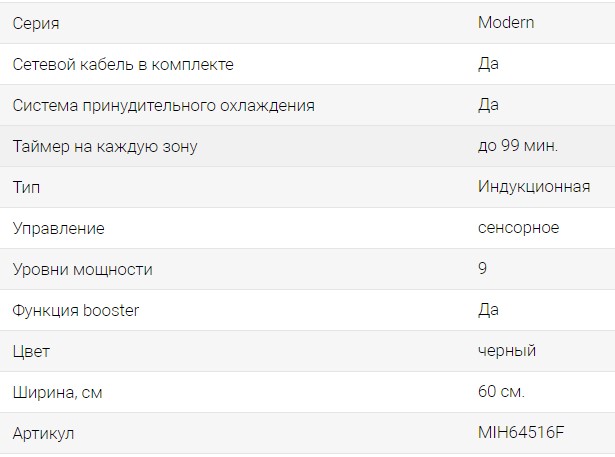Click the 'Тип' row label

pyautogui.click(x=27, y=187)
